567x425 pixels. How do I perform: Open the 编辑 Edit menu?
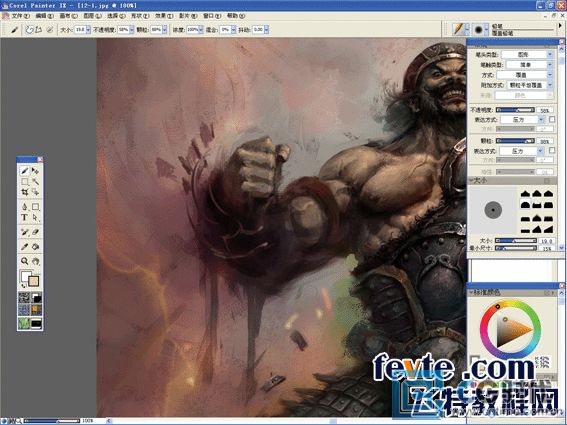[x=44, y=16]
